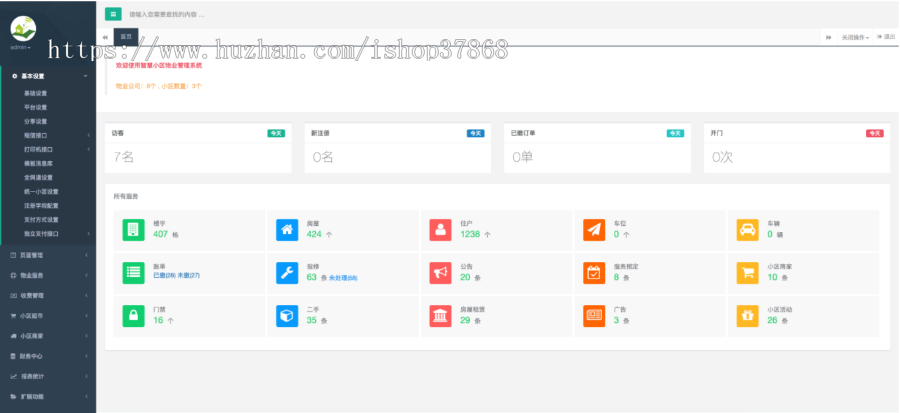This screenshot has width=900, height=413.
Task: Select 支付方式设置 in the sidebar
Action: [41, 220]
